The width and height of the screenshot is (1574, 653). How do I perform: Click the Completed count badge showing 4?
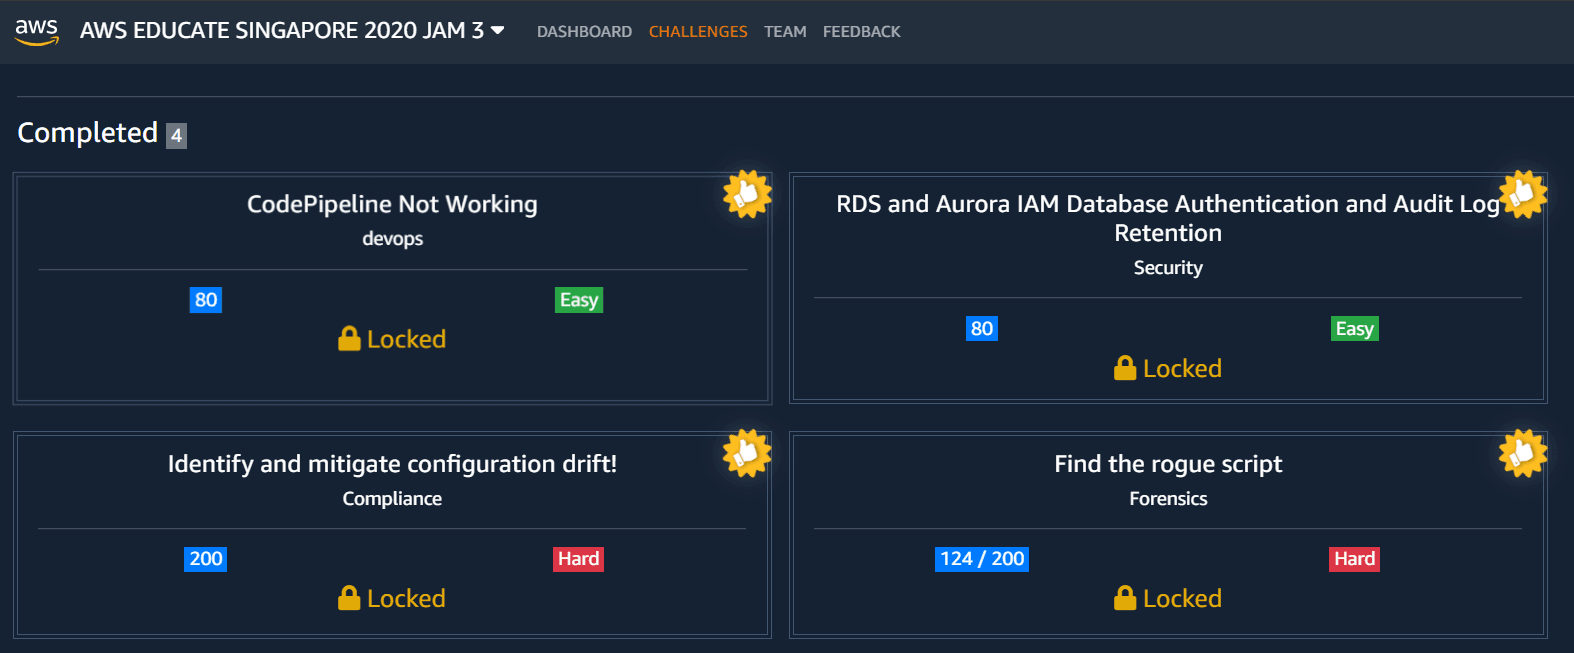coord(176,135)
